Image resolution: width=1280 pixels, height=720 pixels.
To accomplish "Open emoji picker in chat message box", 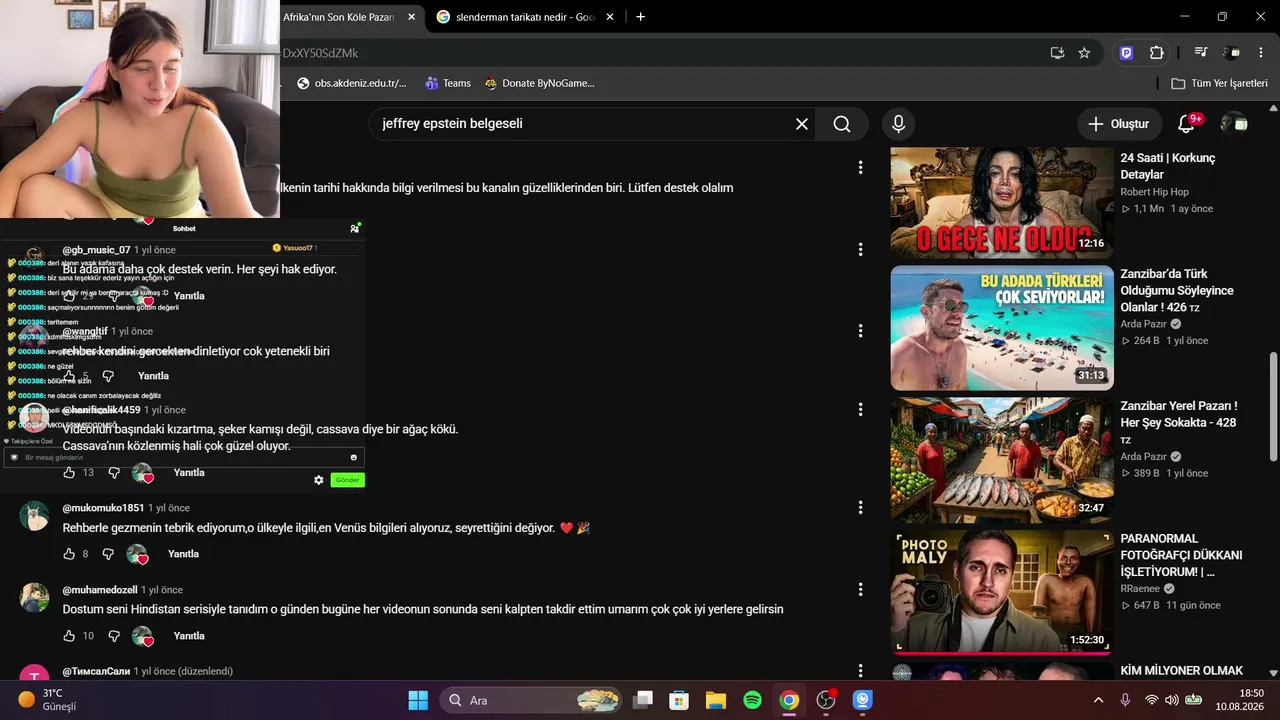I will (353, 457).
